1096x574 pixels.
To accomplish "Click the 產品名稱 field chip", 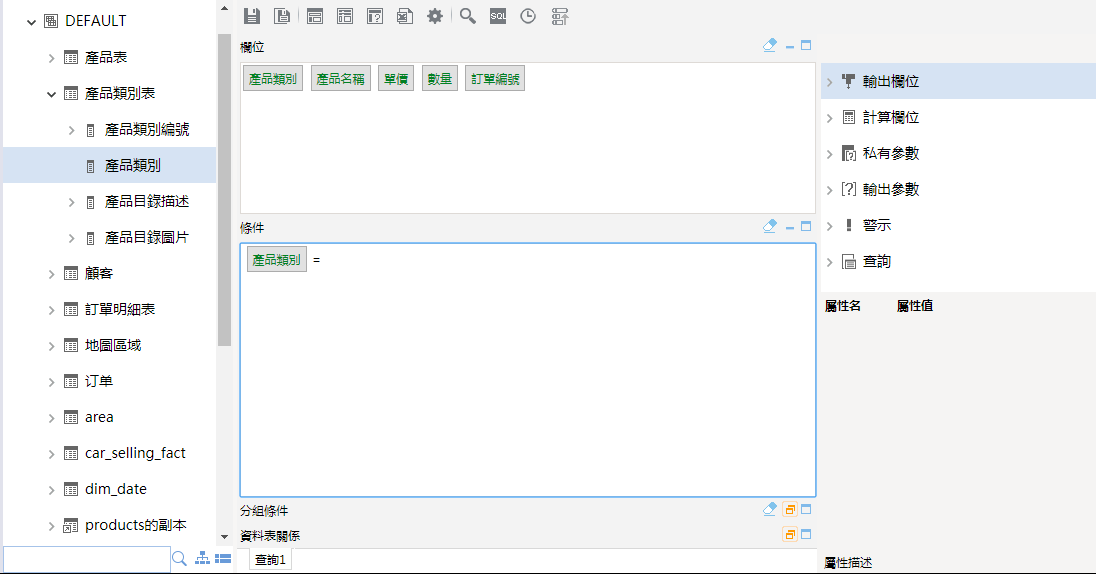I will (340, 79).
